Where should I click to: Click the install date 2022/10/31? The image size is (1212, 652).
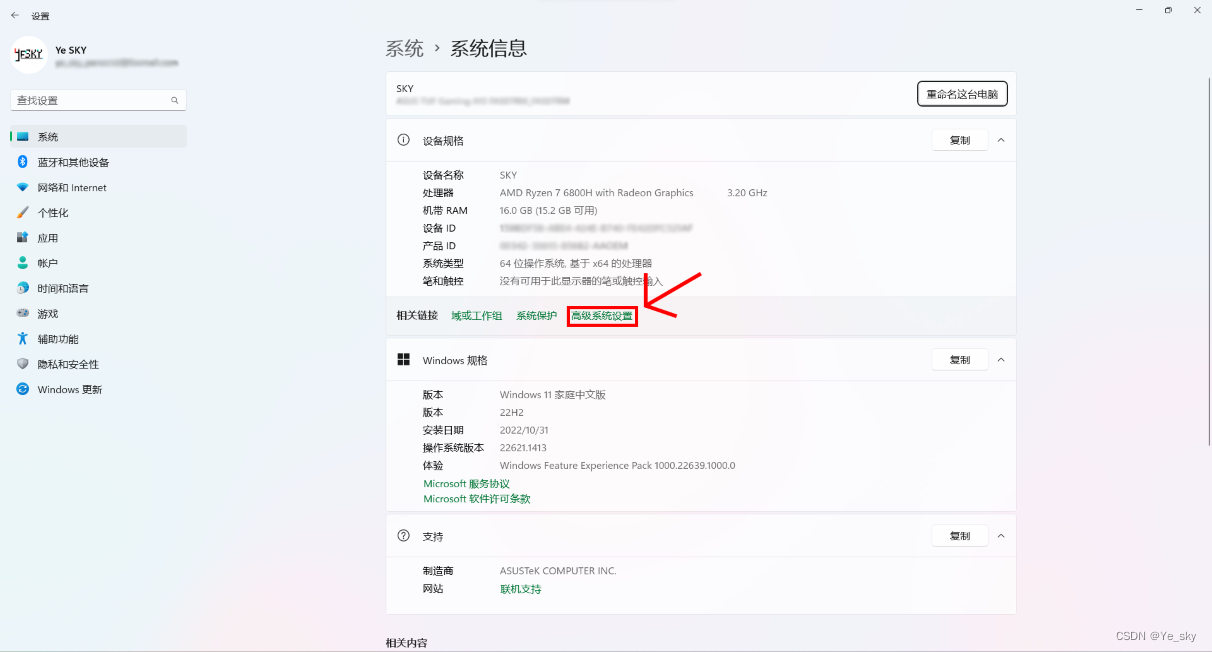[523, 430]
